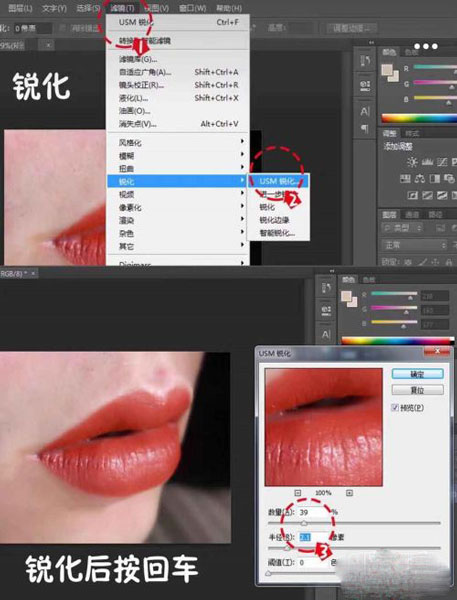Switch to the 样式 tab

(412, 133)
